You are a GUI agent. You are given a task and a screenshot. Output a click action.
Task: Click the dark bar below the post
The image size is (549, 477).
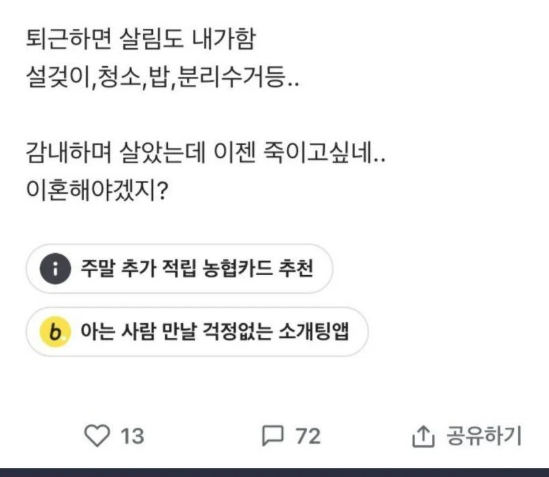274,472
